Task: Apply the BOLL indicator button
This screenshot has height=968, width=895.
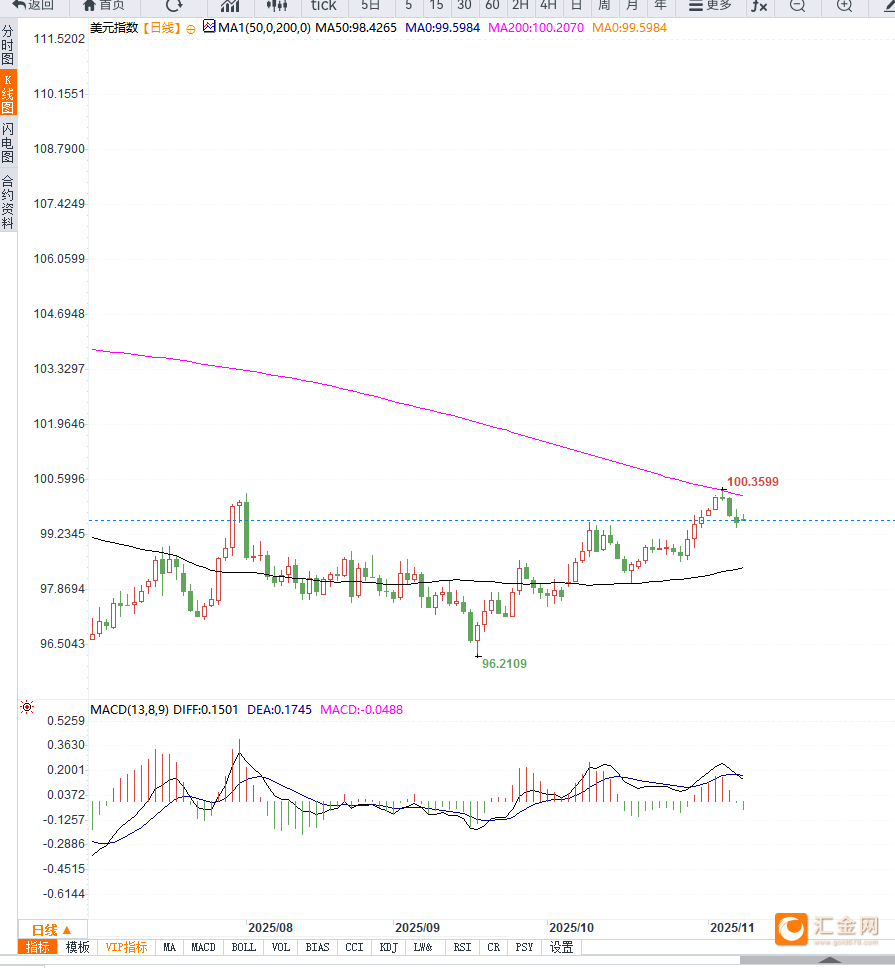Action: point(244,947)
